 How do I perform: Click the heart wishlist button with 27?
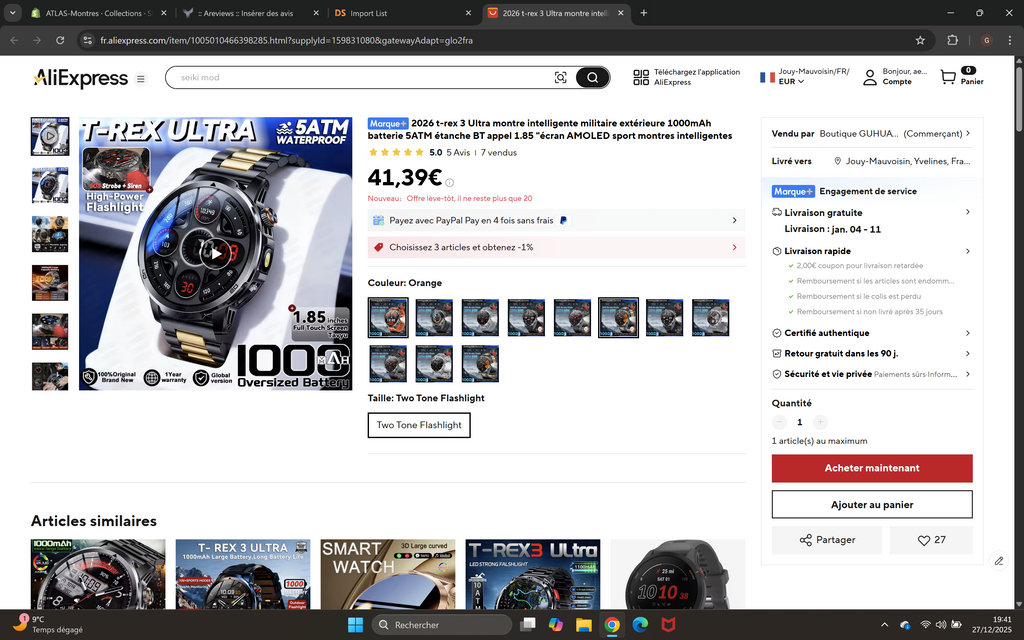931,540
